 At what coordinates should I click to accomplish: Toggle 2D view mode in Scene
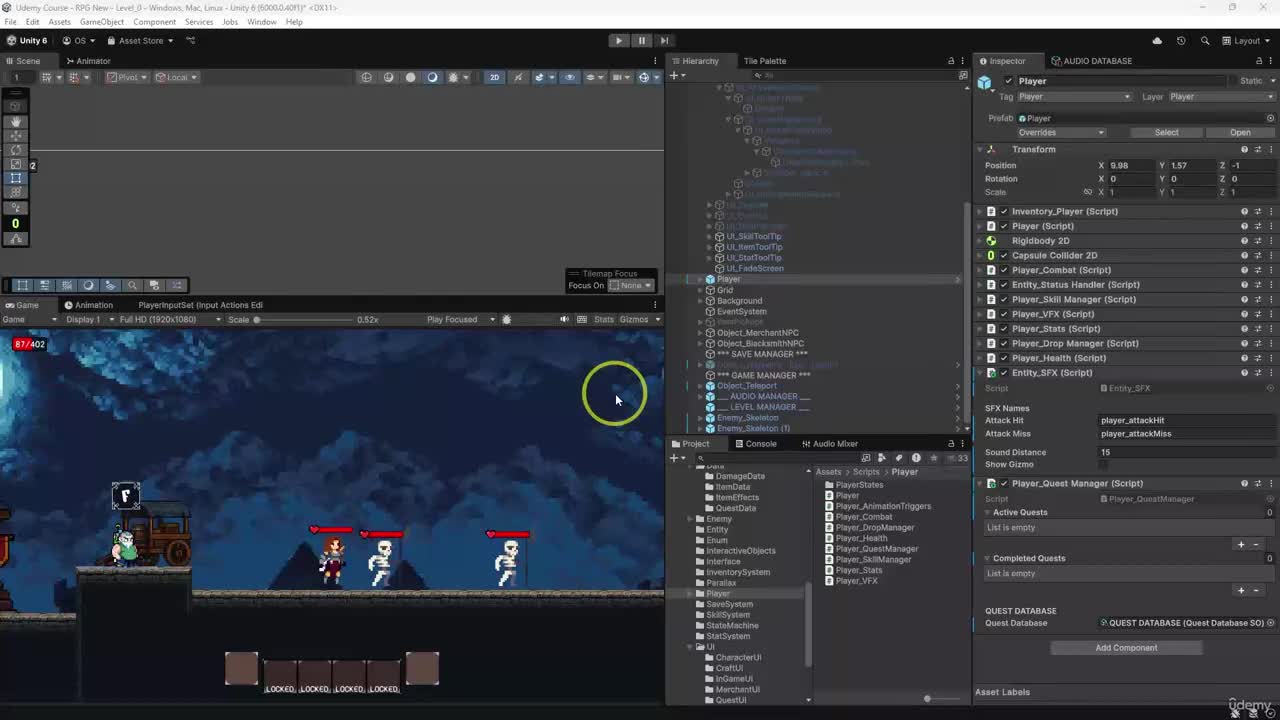pyautogui.click(x=494, y=77)
